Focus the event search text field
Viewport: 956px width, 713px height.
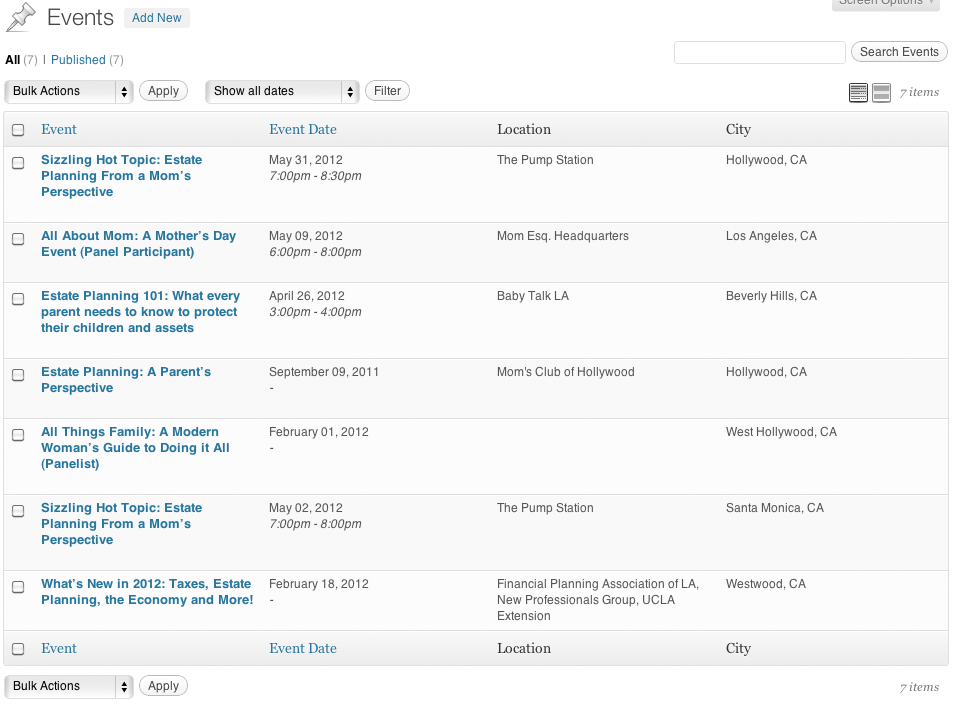point(760,52)
